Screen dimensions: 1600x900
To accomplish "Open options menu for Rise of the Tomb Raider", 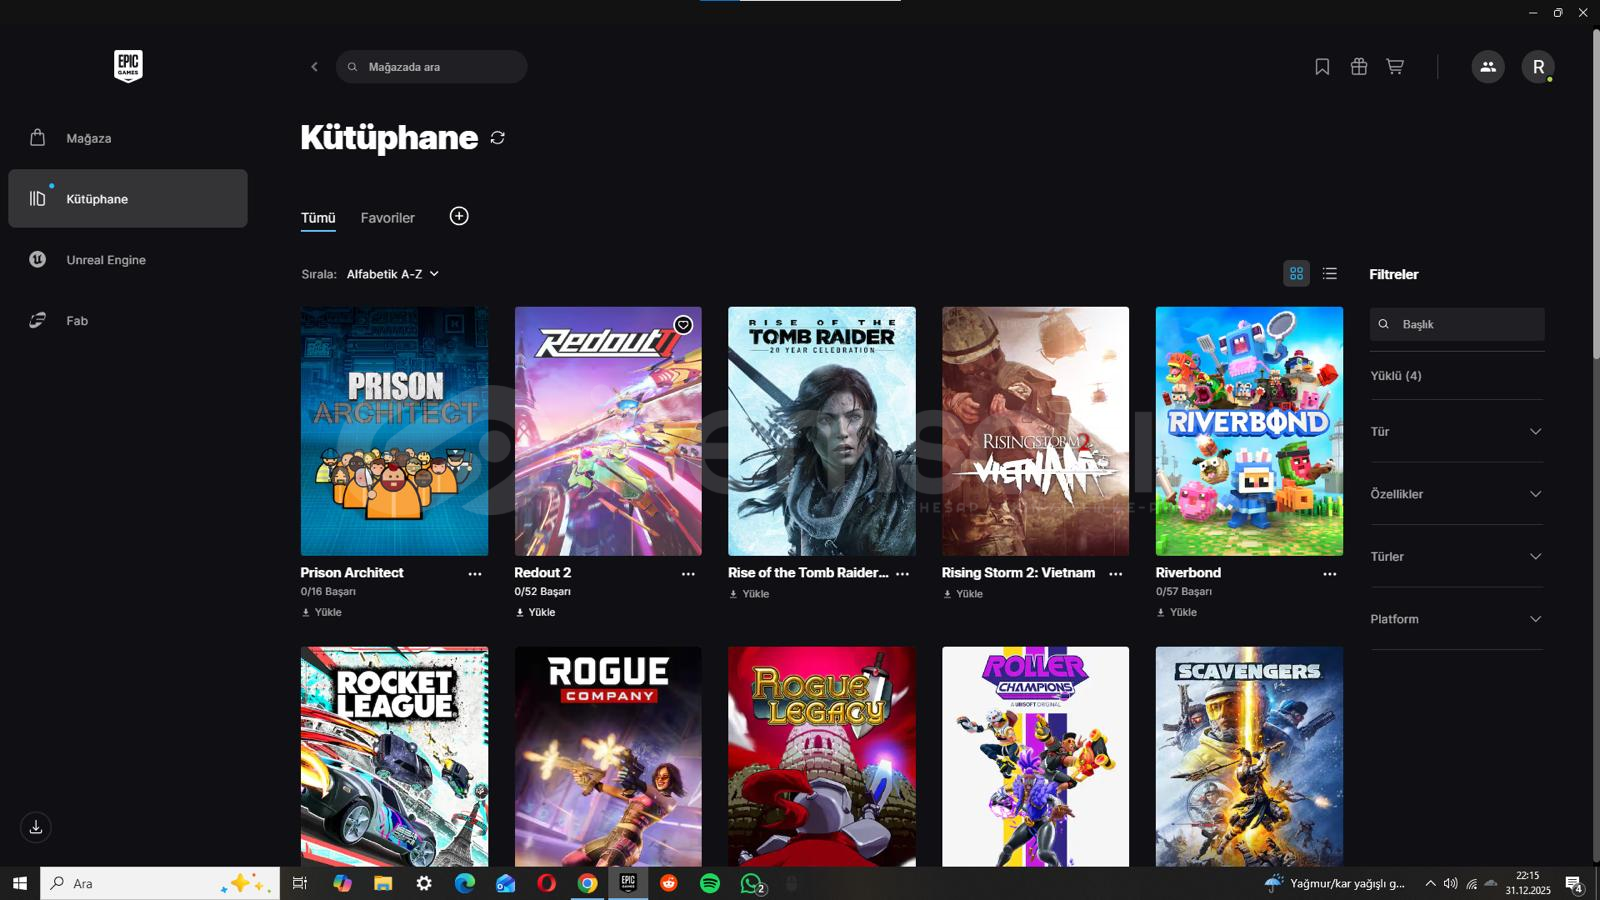I will coord(902,574).
